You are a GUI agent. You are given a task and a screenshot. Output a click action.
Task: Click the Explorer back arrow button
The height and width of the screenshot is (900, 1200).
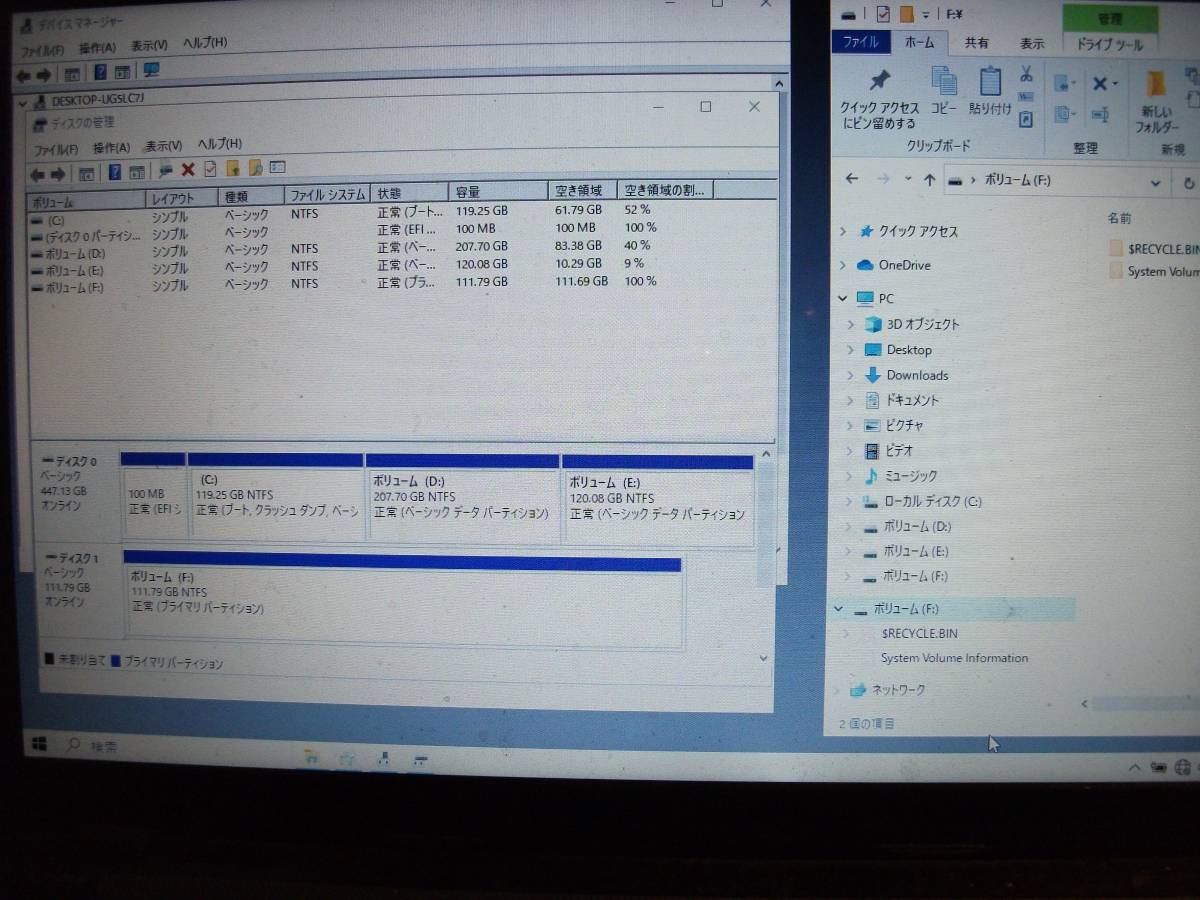pos(851,179)
